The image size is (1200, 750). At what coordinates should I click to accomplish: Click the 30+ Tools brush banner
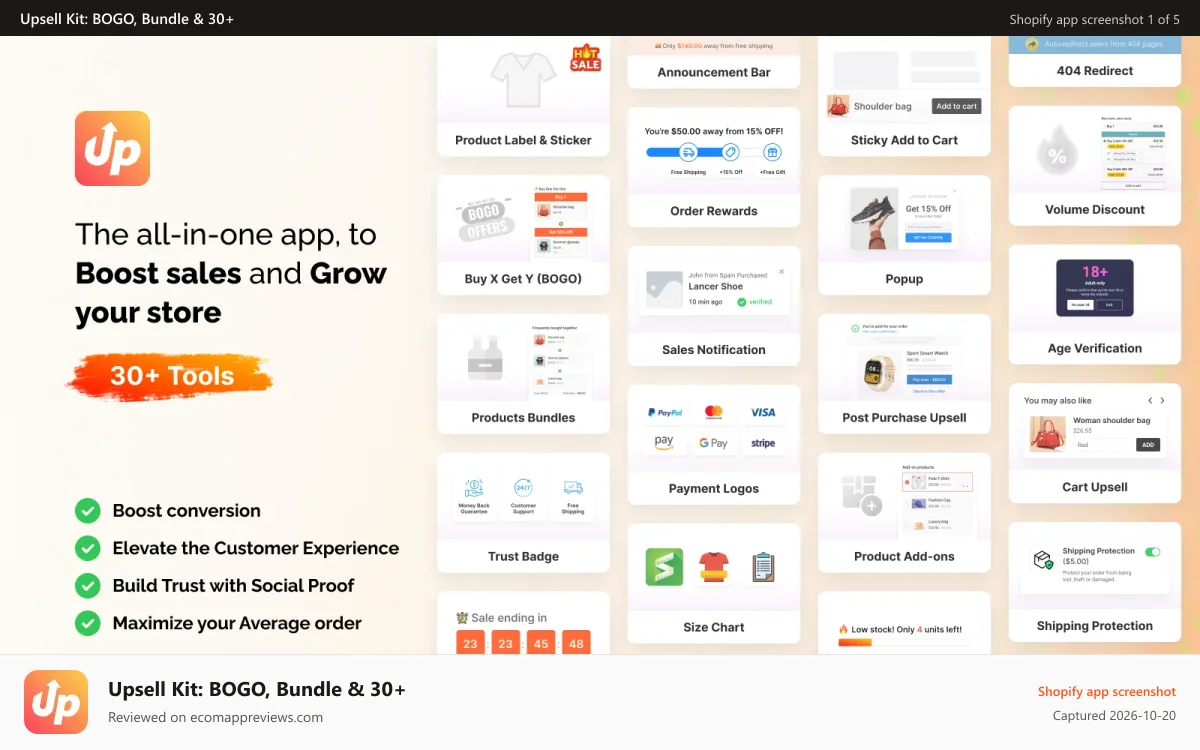pyautogui.click(x=171, y=377)
